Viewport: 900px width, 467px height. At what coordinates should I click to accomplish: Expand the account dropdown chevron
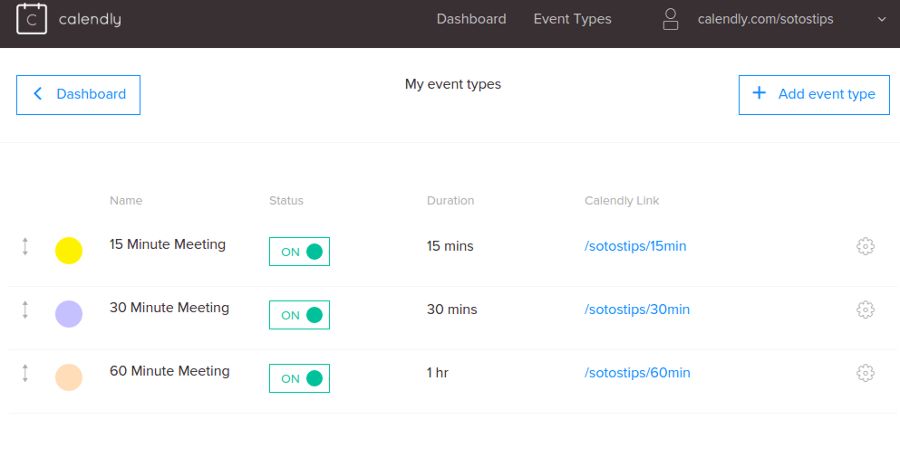tap(882, 20)
